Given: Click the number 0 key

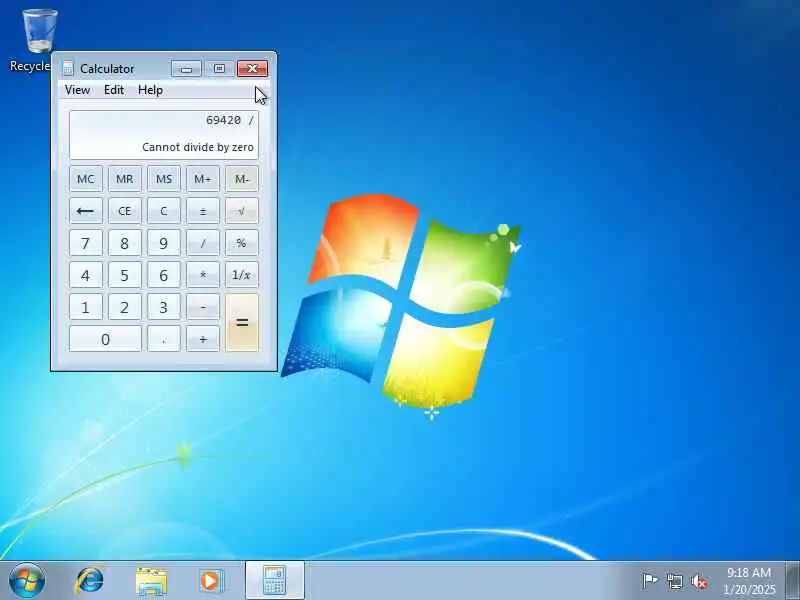Looking at the screenshot, I should [x=105, y=339].
